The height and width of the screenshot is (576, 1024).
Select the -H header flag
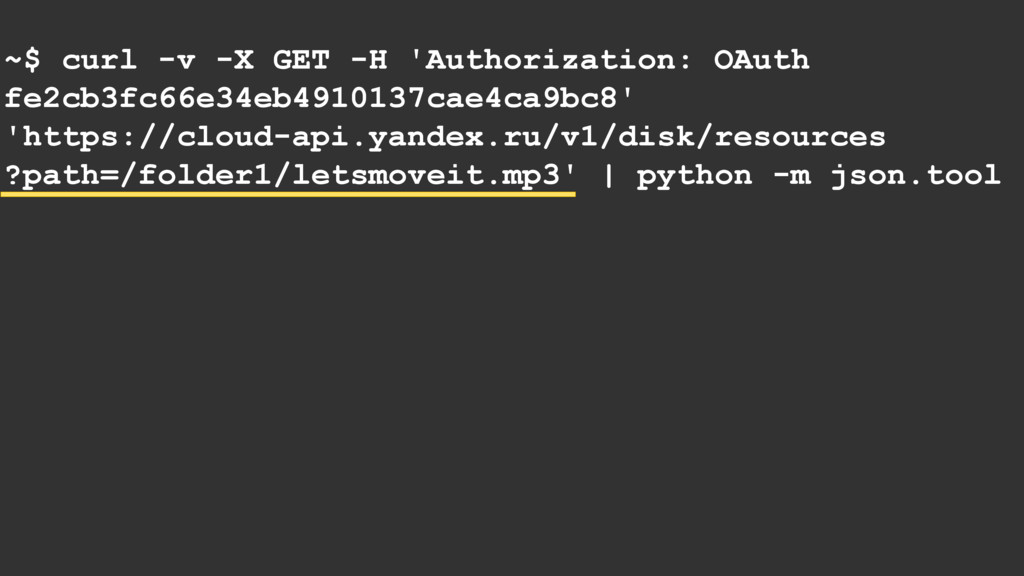[x=369, y=60]
